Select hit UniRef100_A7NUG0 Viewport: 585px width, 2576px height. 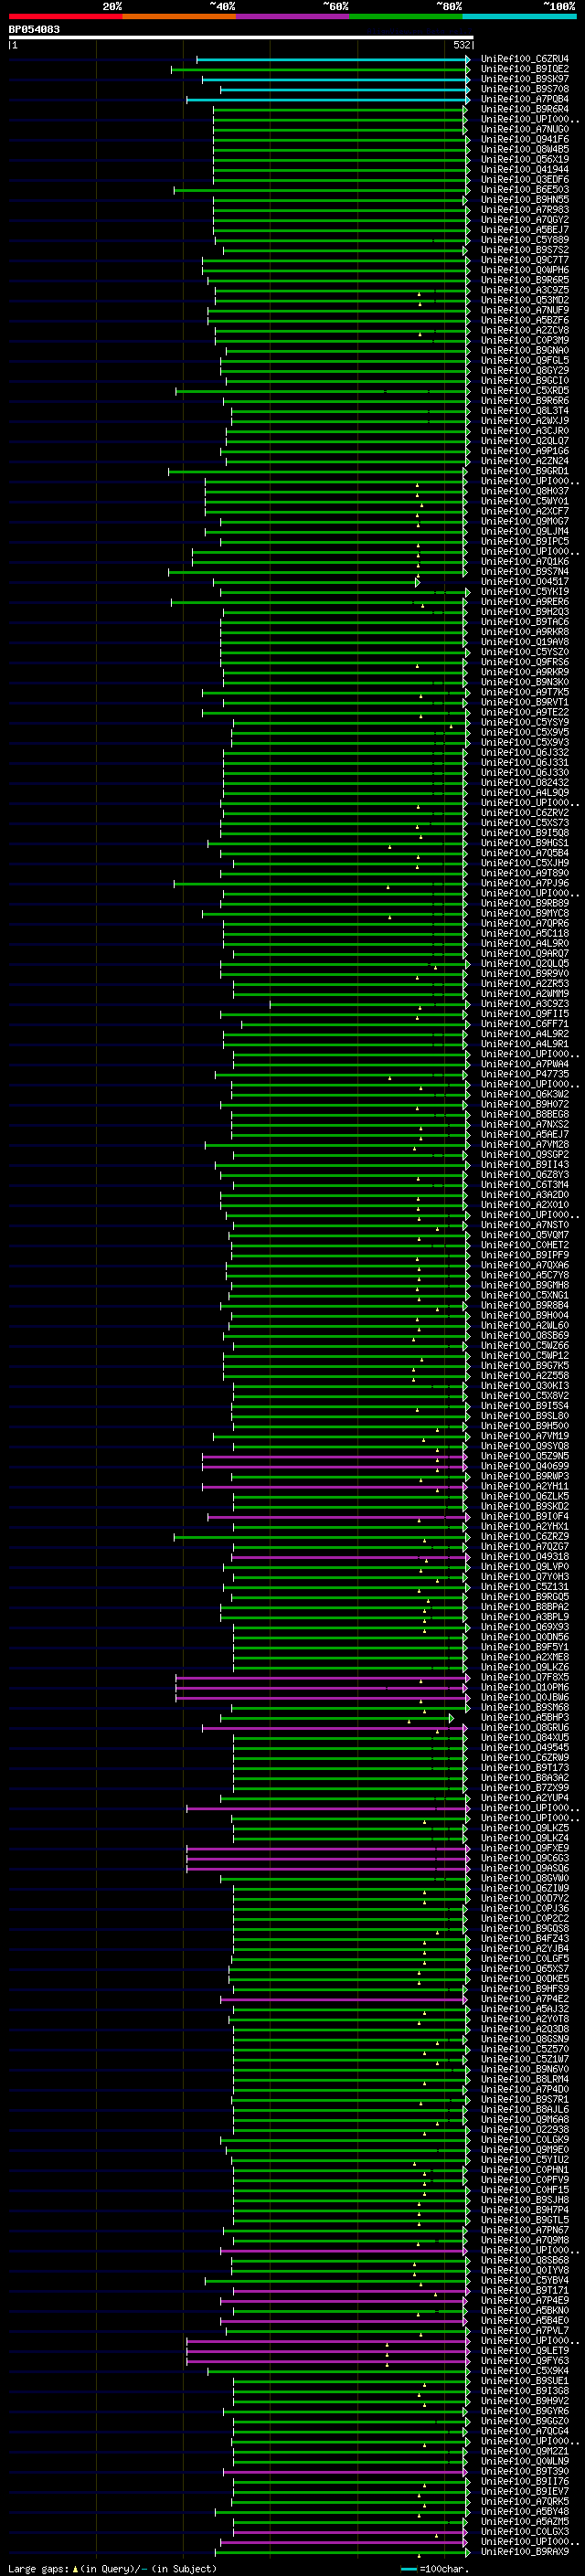525,129
